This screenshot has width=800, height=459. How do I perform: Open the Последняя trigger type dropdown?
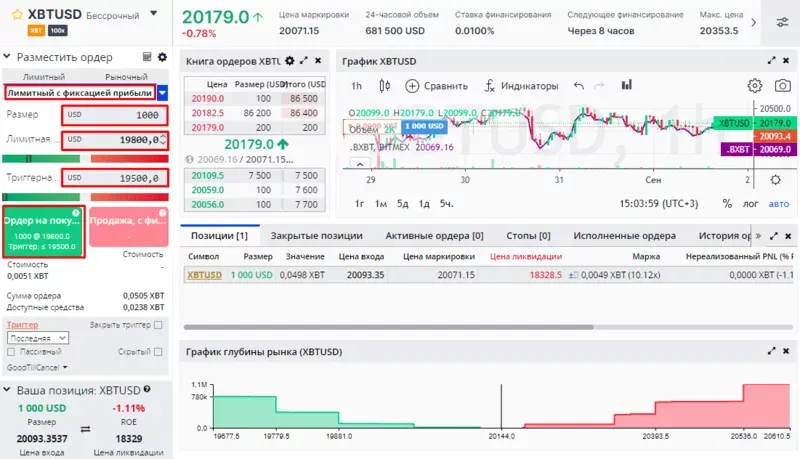[x=38, y=338]
